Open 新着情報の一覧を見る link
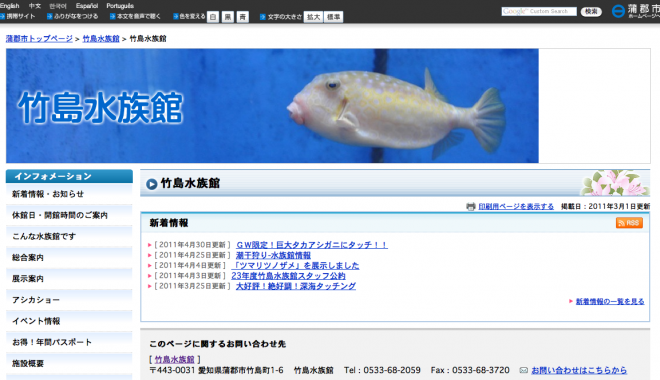This screenshot has height=380, width=660. 609,301
